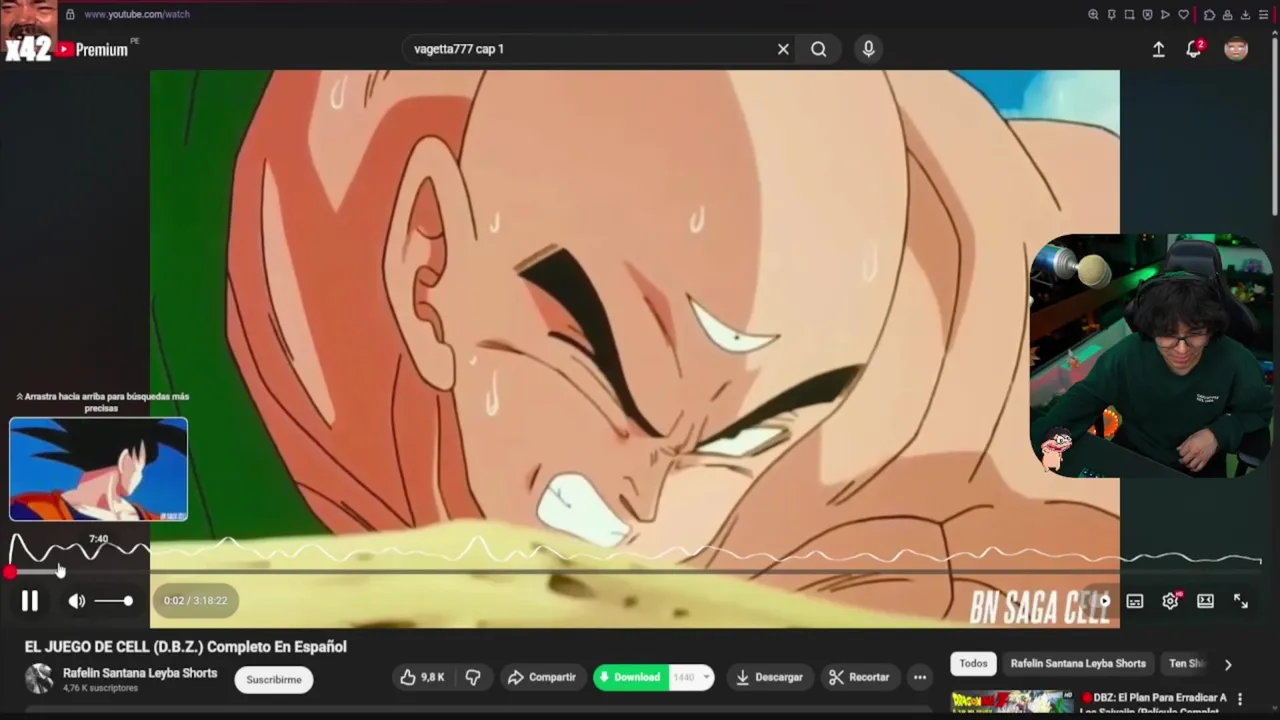The image size is (1280, 720).
Task: Like the video with the thumbs up
Action: pyautogui.click(x=422, y=677)
